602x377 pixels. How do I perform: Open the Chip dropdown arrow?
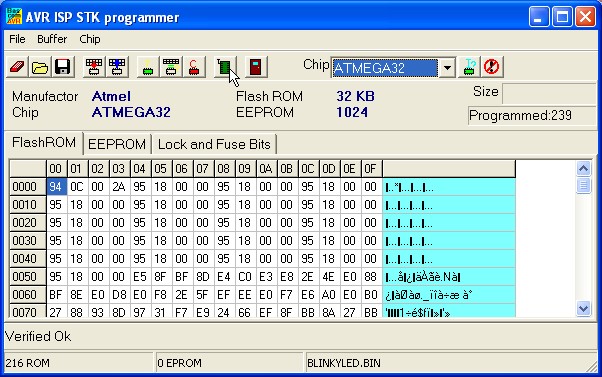pyautogui.click(x=447, y=68)
